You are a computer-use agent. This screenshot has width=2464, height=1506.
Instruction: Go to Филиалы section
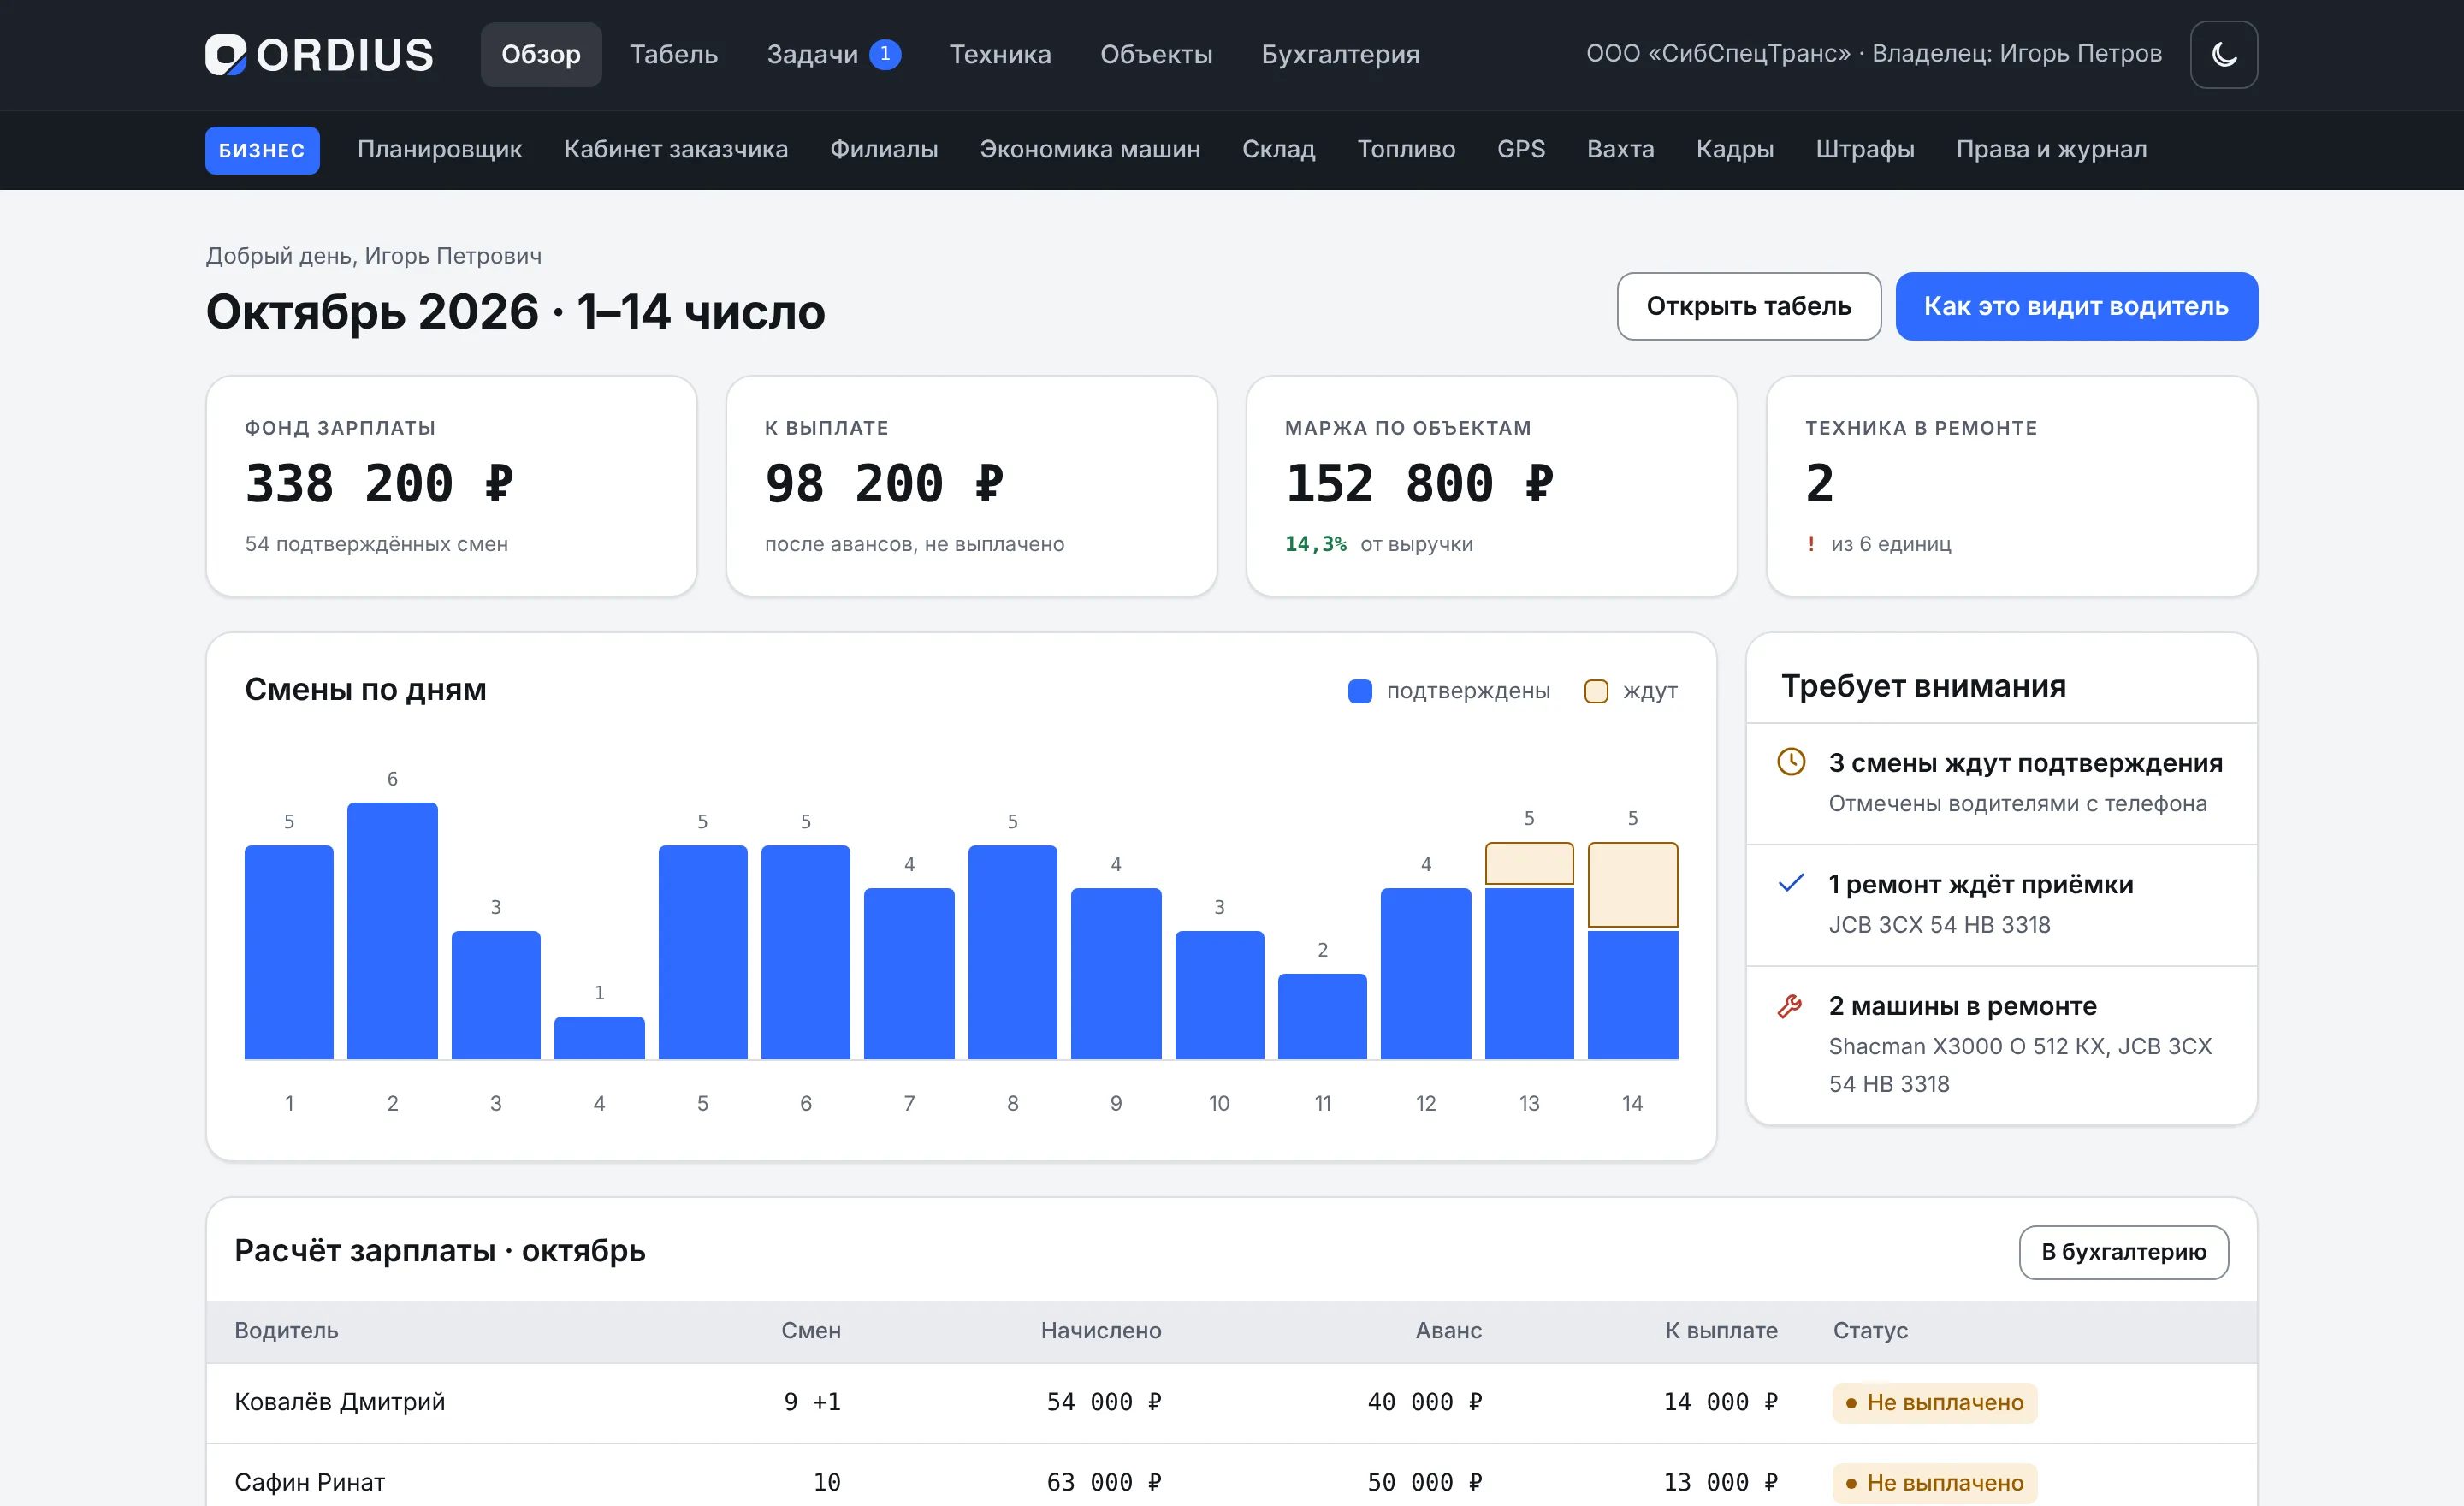pos(884,149)
